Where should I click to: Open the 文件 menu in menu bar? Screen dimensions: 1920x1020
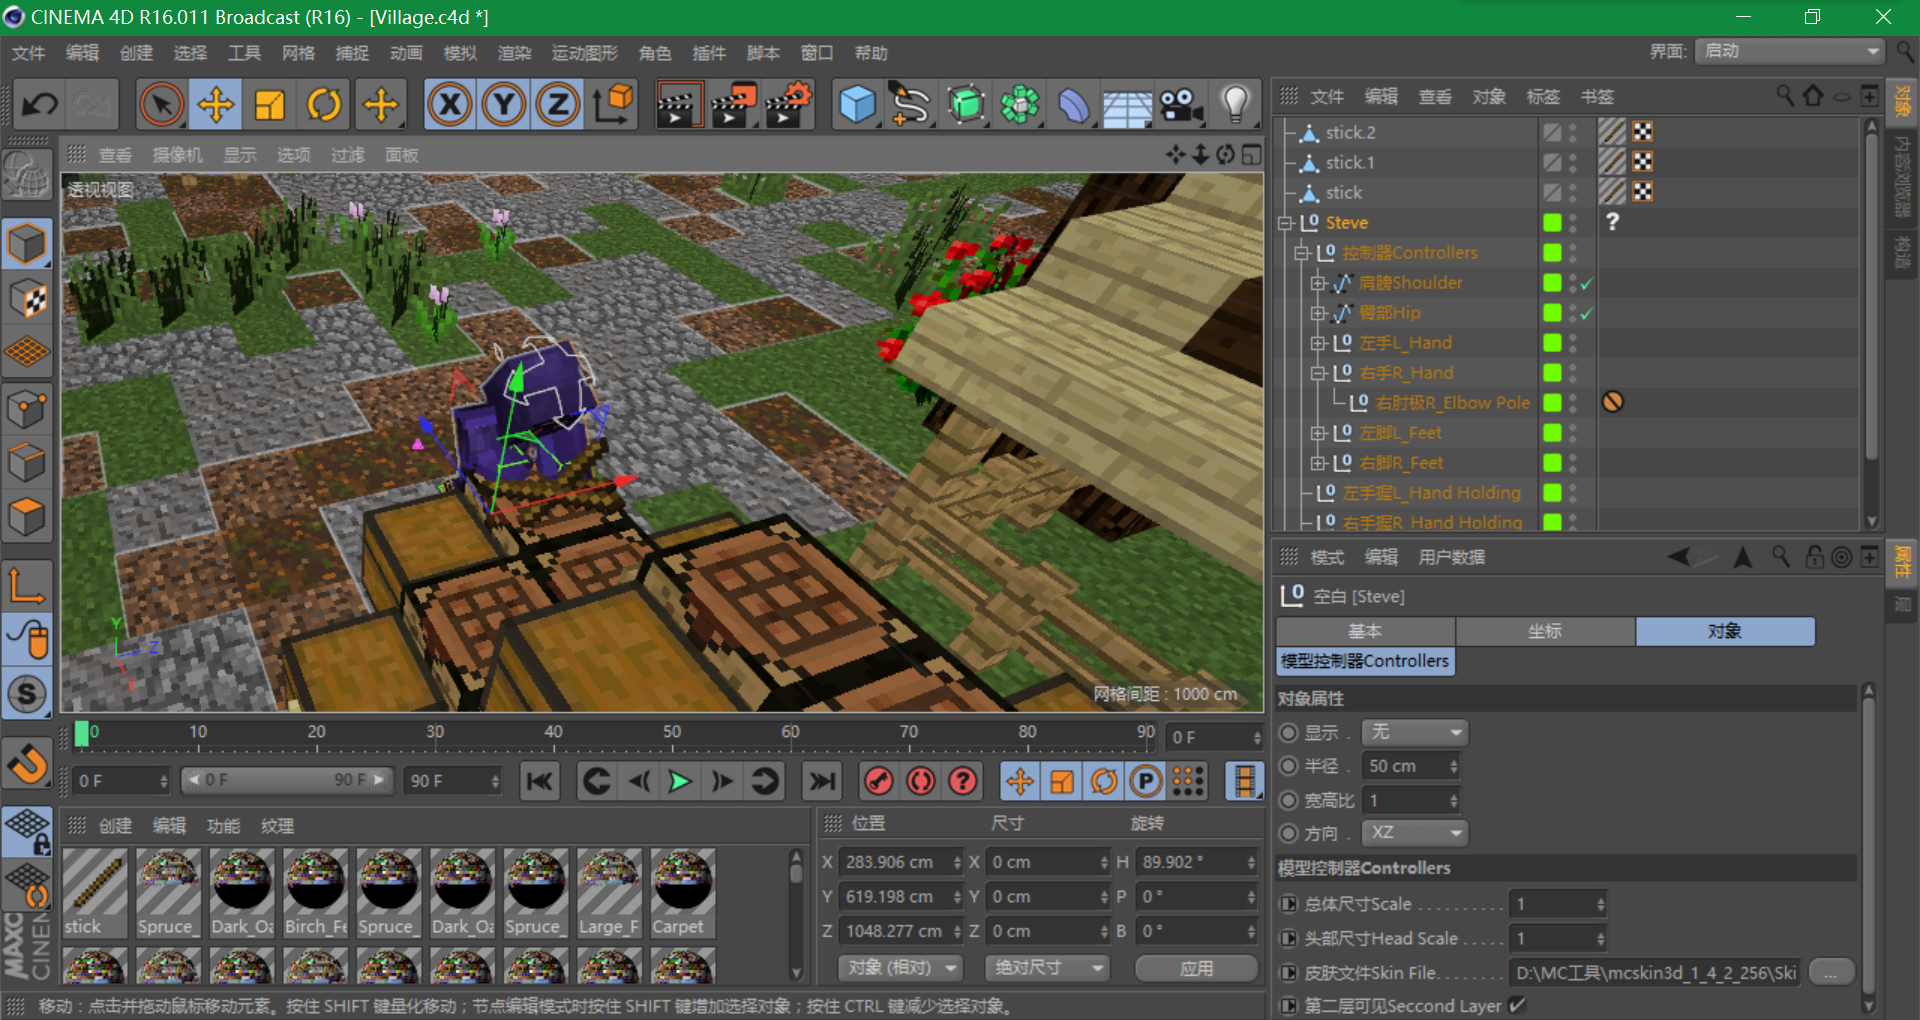(x=28, y=53)
